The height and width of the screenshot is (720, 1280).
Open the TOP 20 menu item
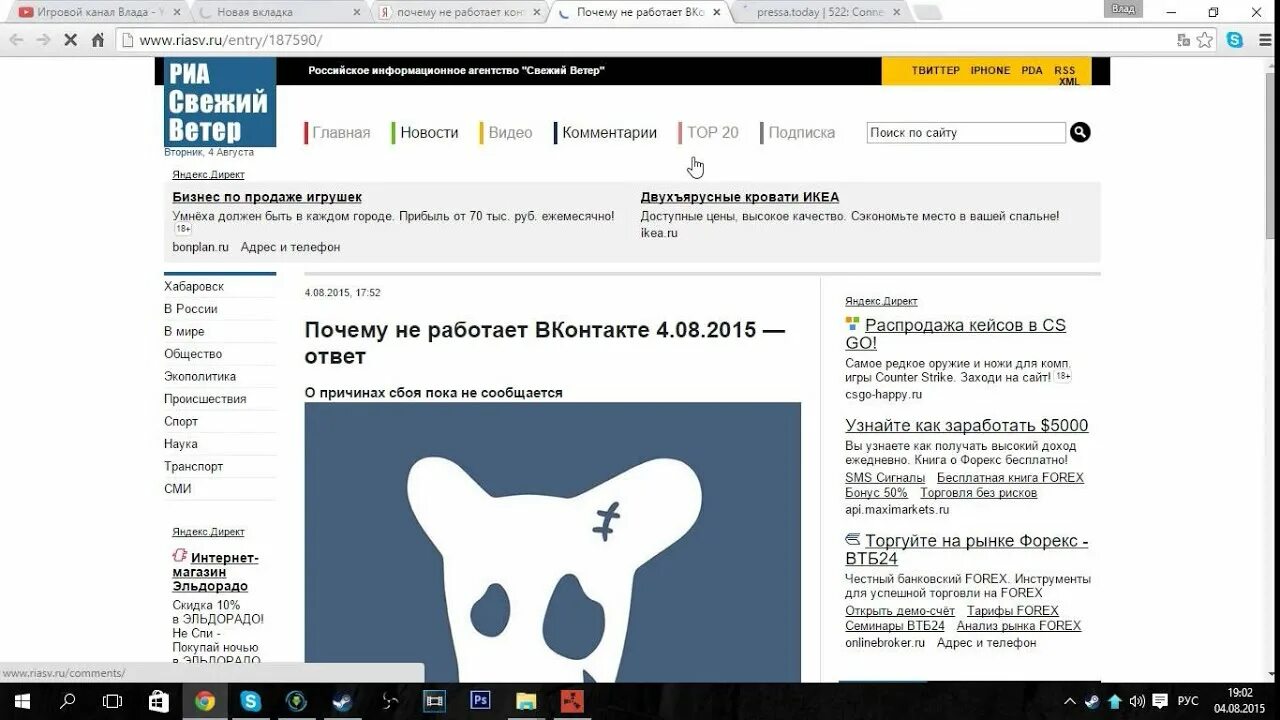click(712, 132)
